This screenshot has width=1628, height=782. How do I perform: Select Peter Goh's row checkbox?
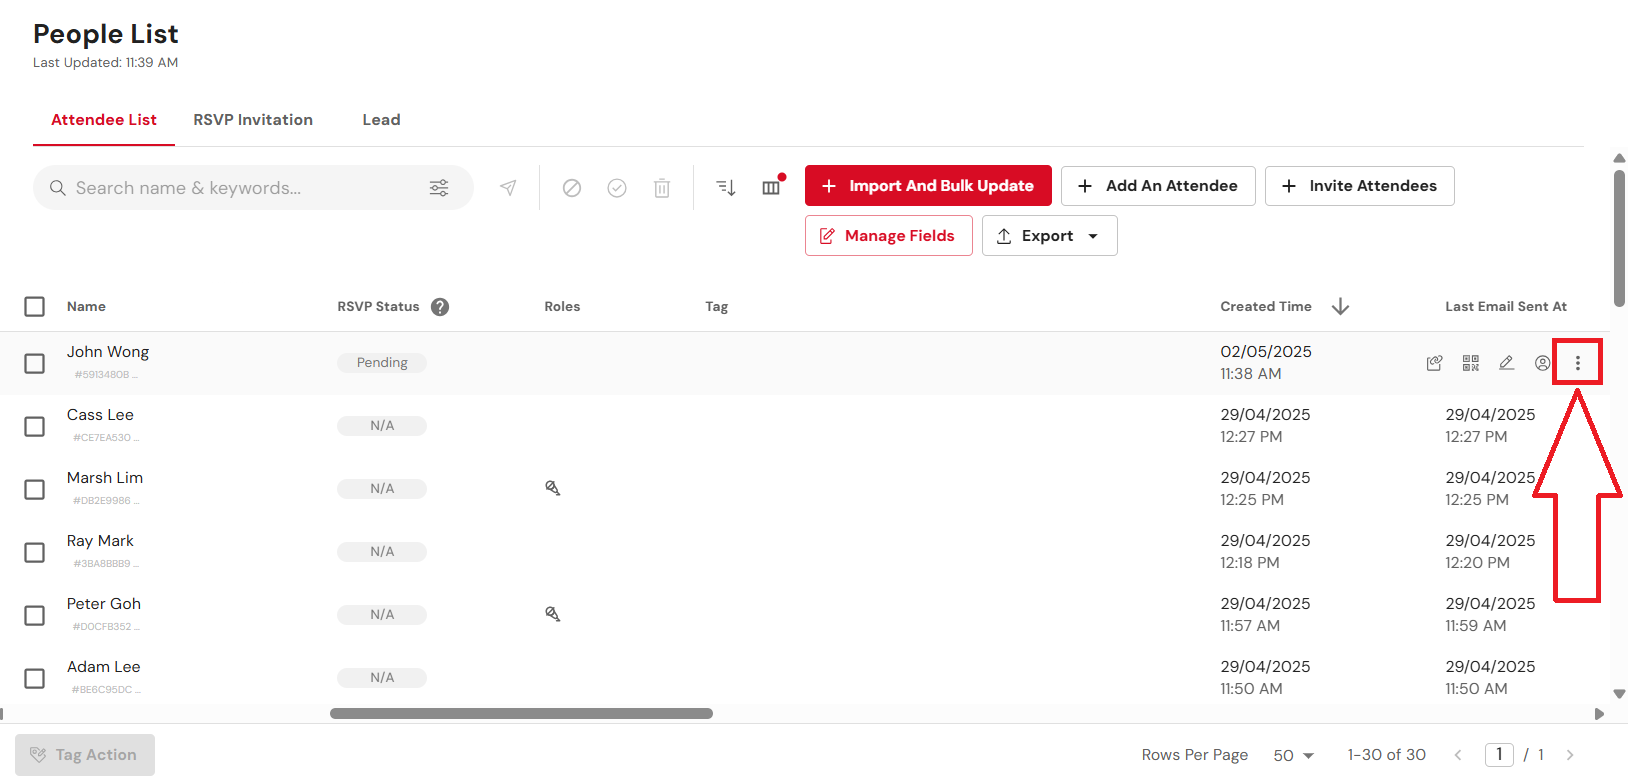click(x=35, y=615)
